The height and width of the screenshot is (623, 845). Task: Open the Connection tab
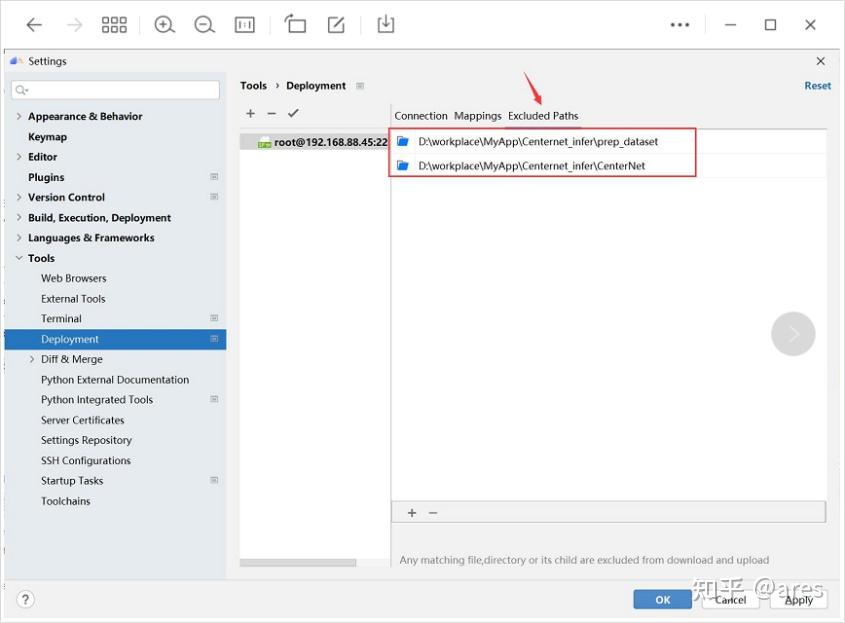coord(420,115)
